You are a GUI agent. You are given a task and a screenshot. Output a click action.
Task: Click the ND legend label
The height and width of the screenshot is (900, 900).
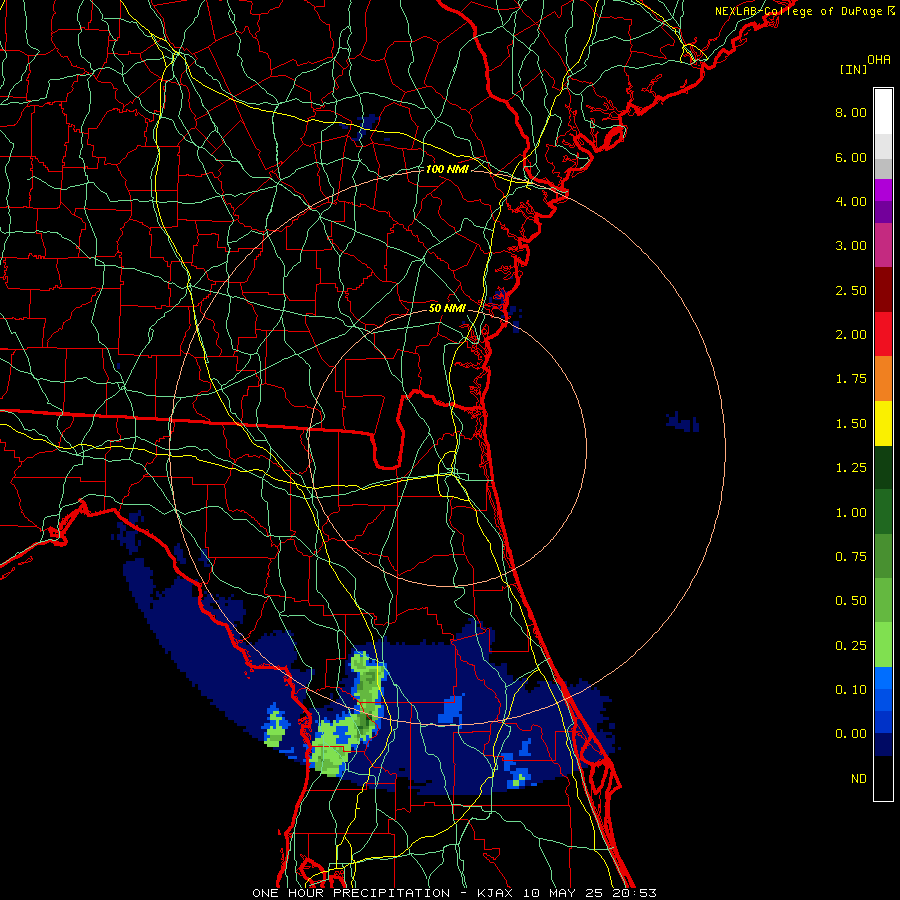coord(859,779)
